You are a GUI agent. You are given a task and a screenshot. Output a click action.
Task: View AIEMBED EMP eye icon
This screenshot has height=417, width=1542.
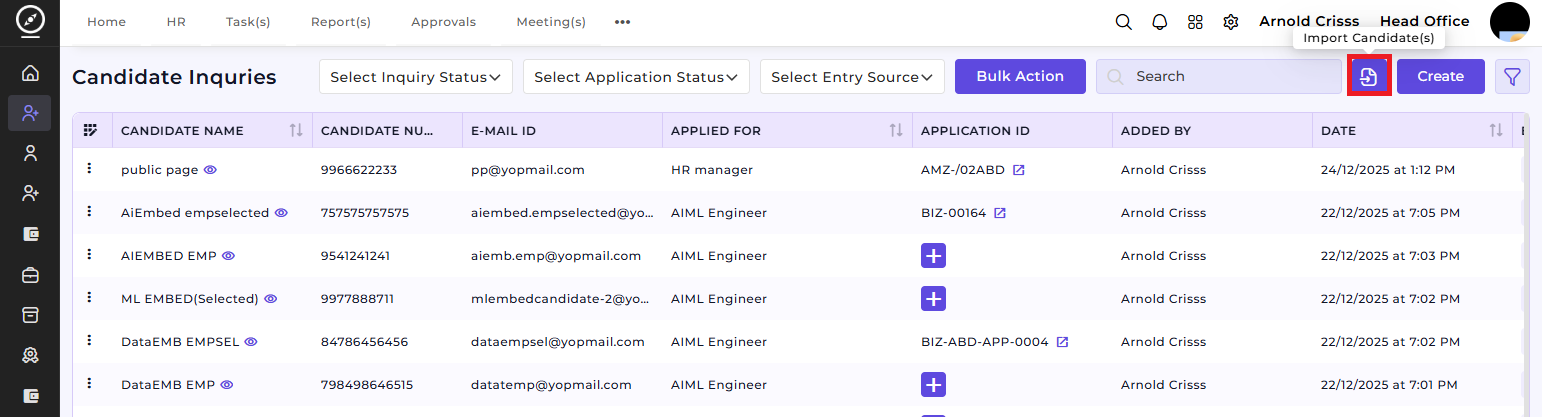point(228,256)
